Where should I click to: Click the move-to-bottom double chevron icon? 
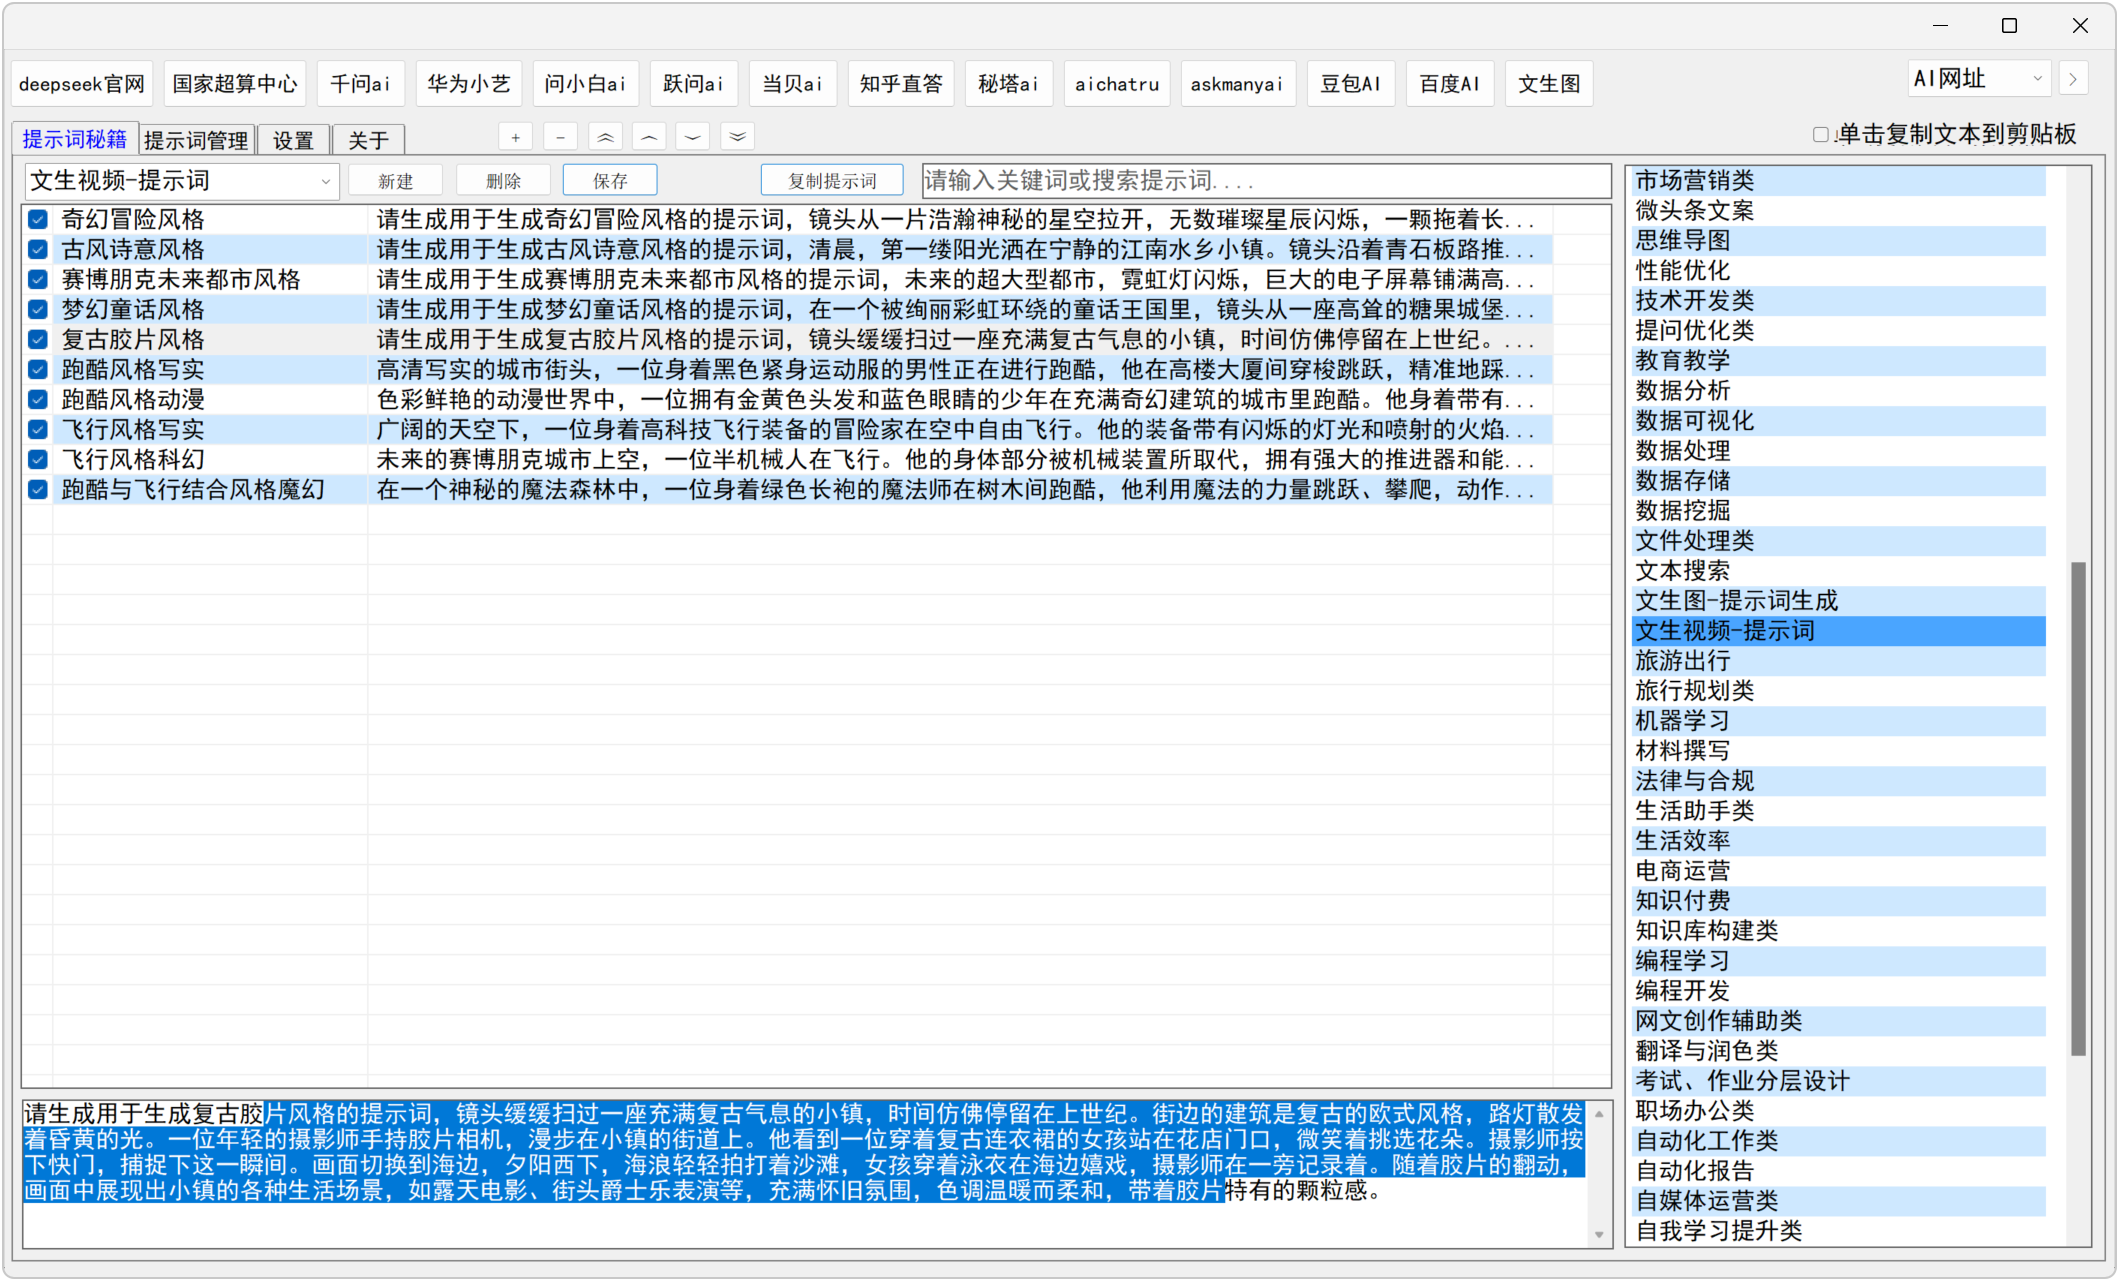point(737,138)
